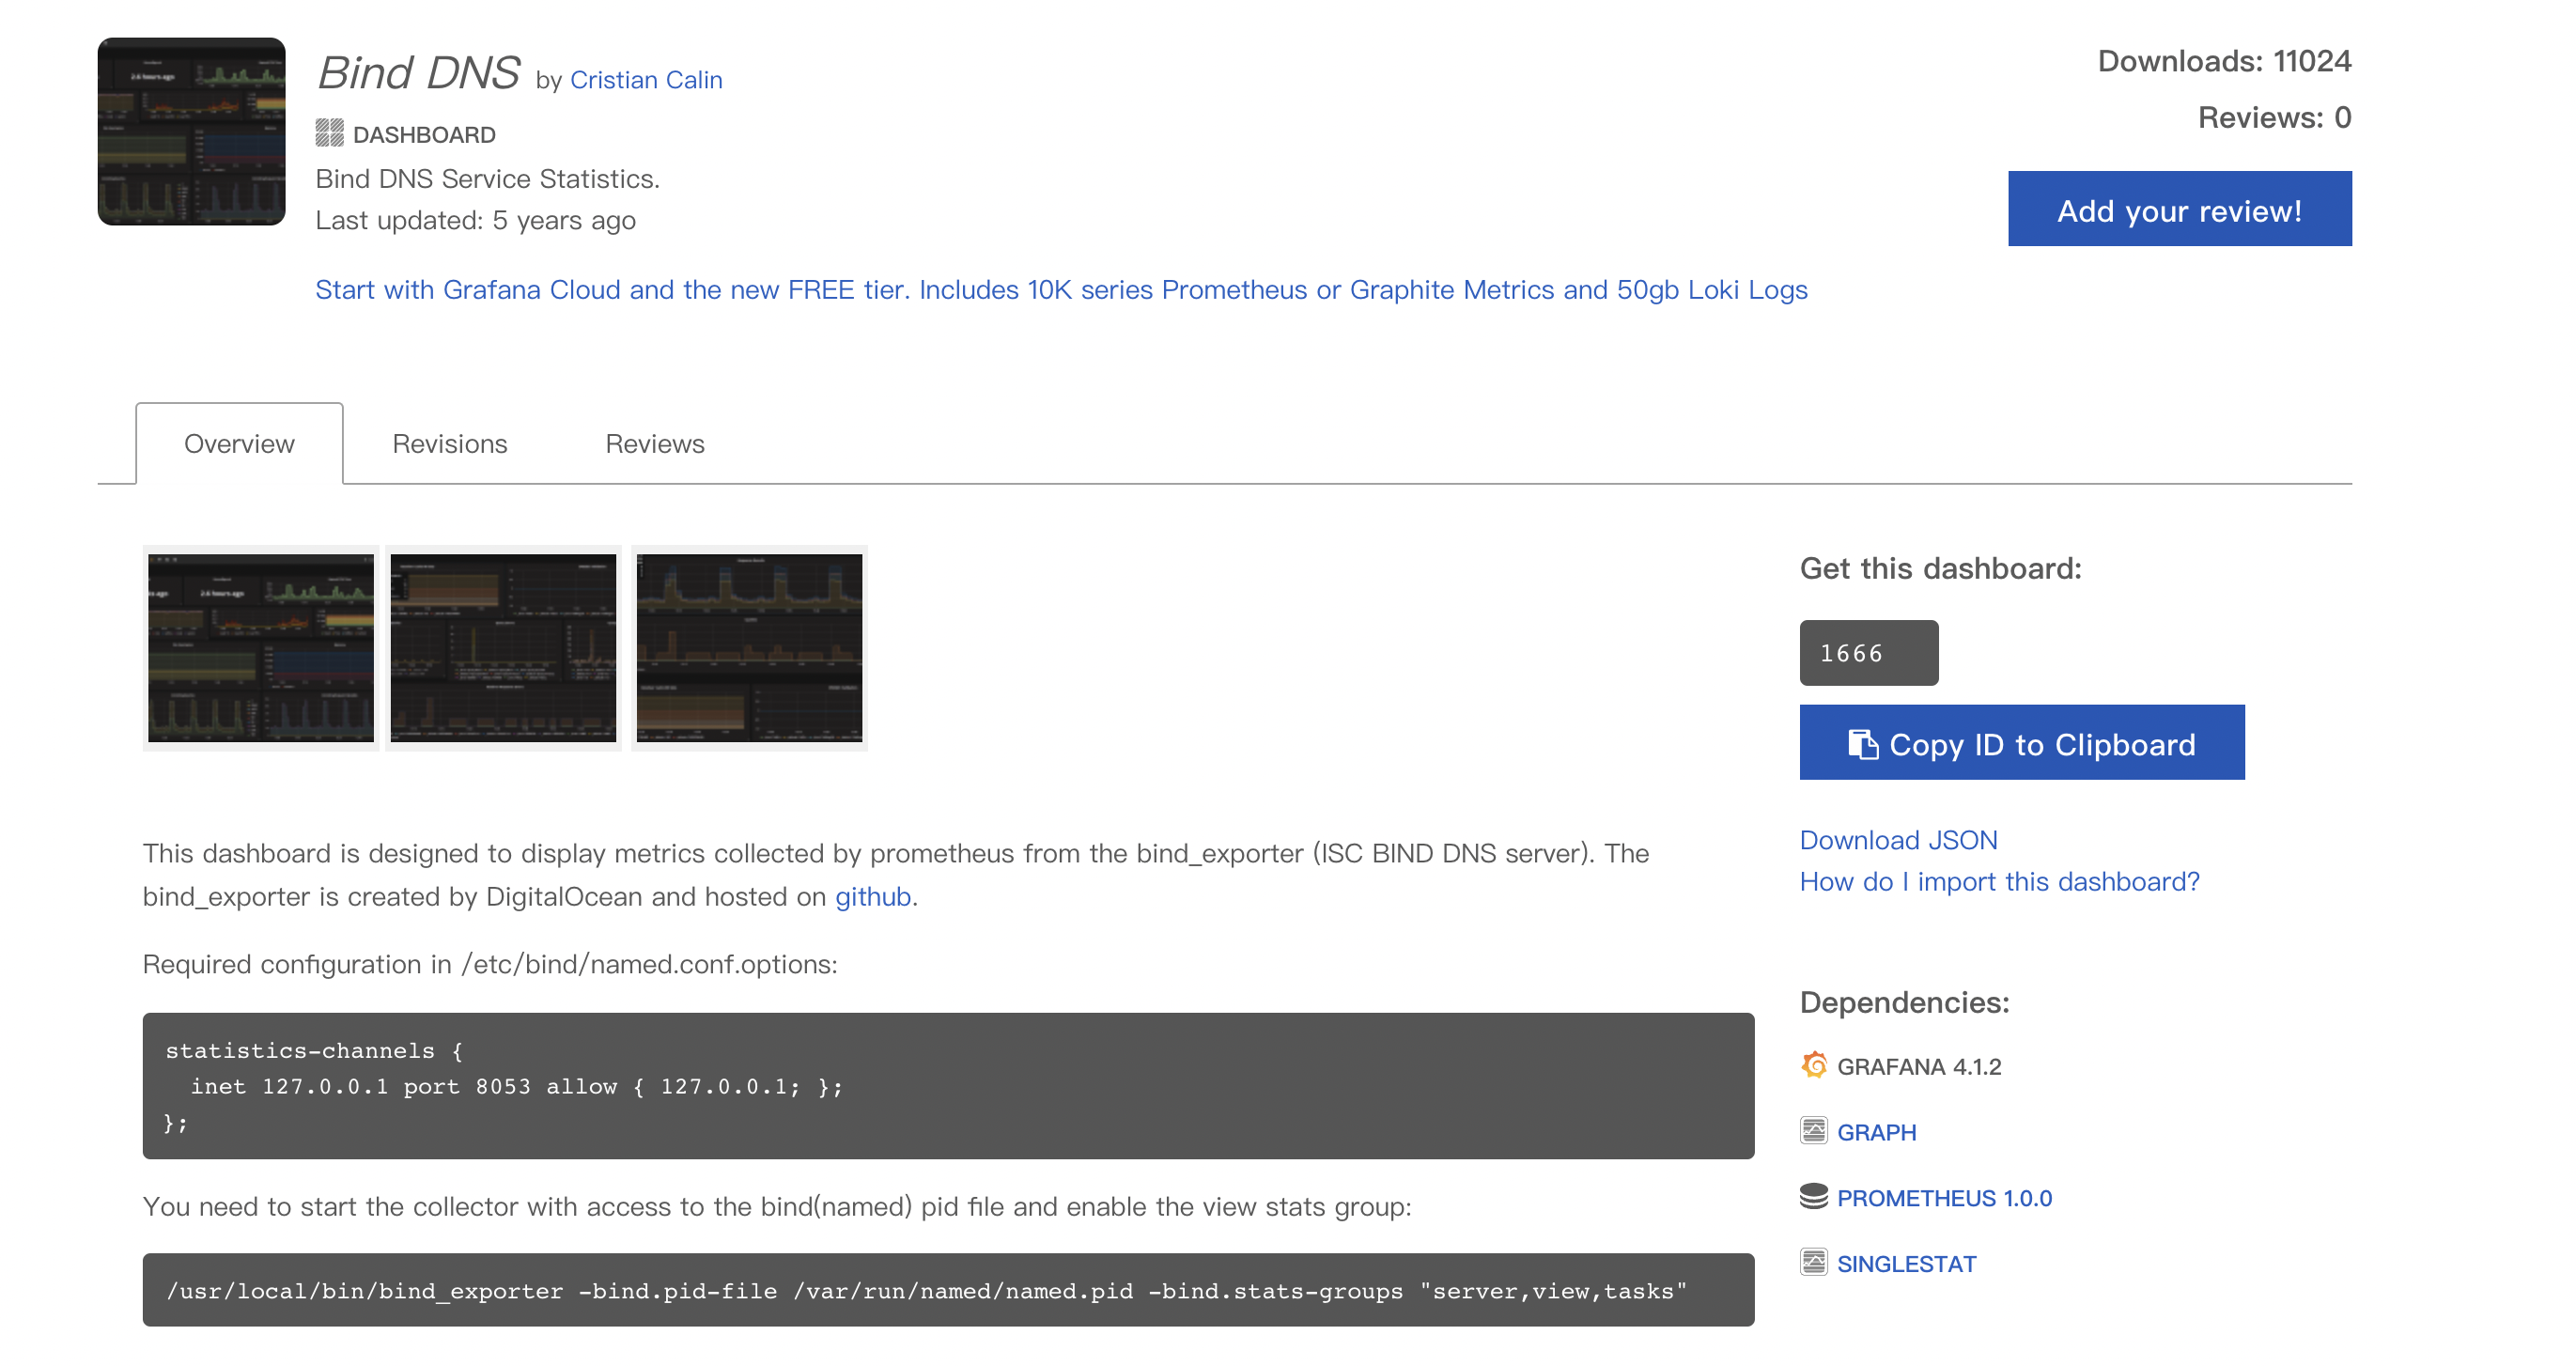This screenshot has width=2576, height=1366.
Task: Open Cristian Calin author profile link
Action: click(645, 80)
